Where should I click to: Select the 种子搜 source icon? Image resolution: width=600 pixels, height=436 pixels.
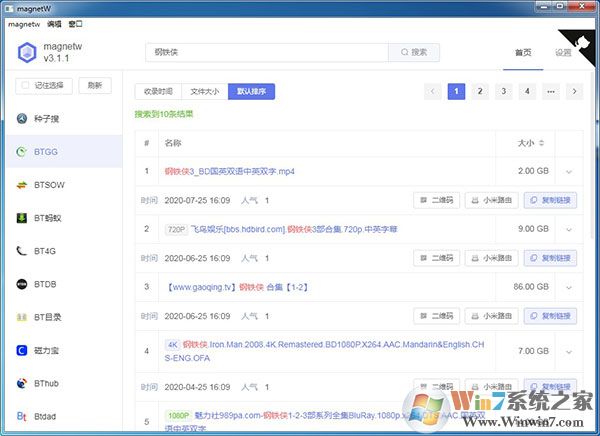click(x=22, y=119)
